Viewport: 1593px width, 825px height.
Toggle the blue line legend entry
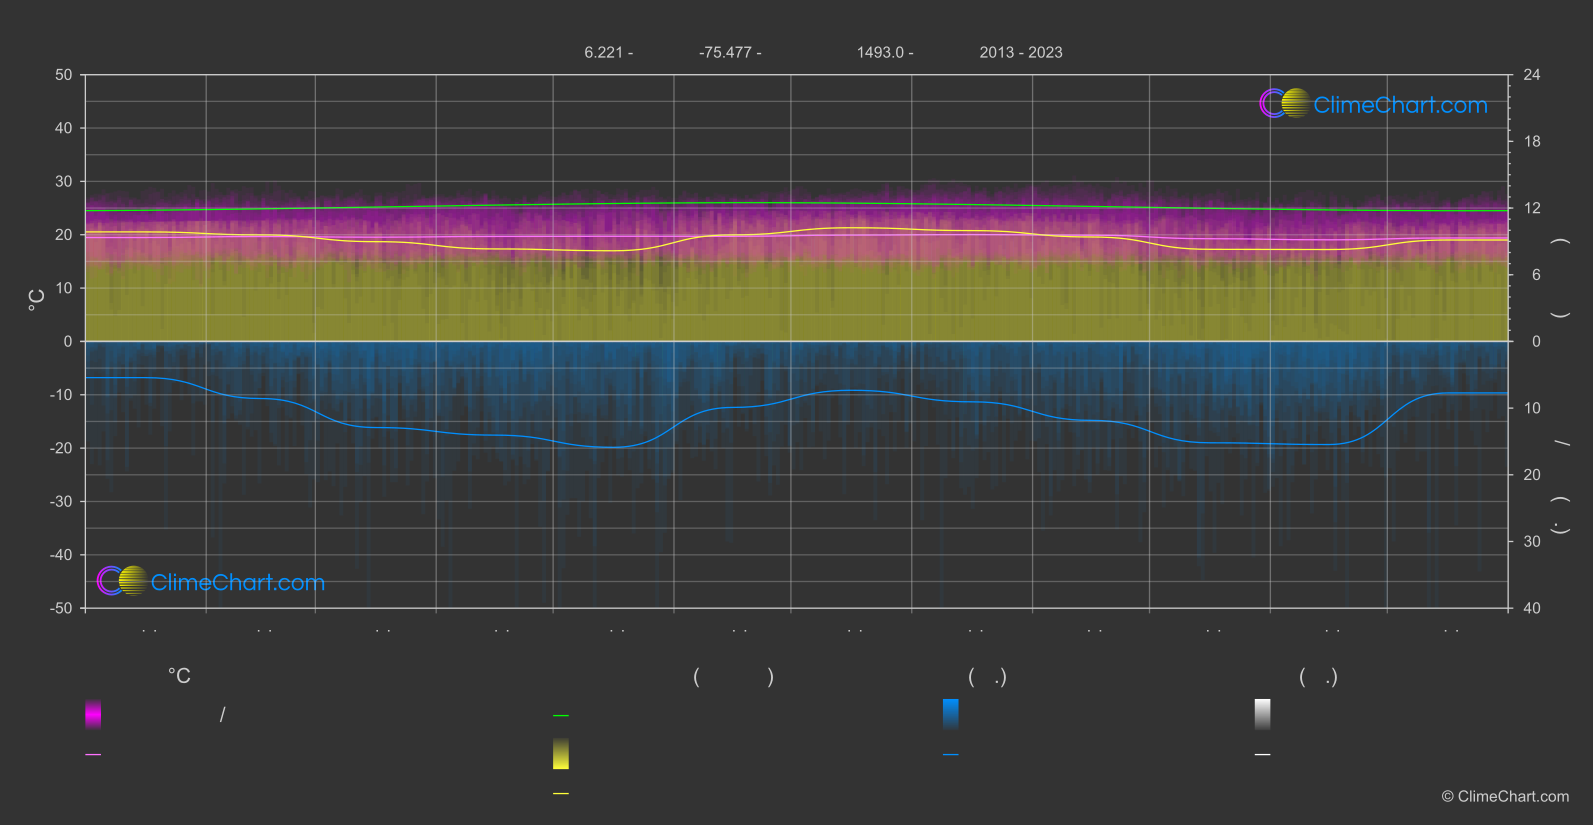pos(951,755)
